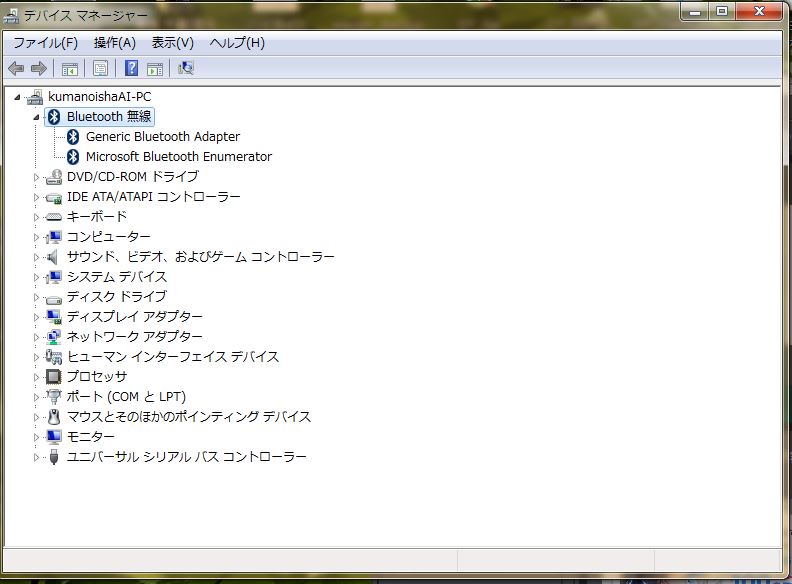Select the Generic Bluetooth Adapter label
Viewport: 792px width, 584px height.
tap(163, 137)
